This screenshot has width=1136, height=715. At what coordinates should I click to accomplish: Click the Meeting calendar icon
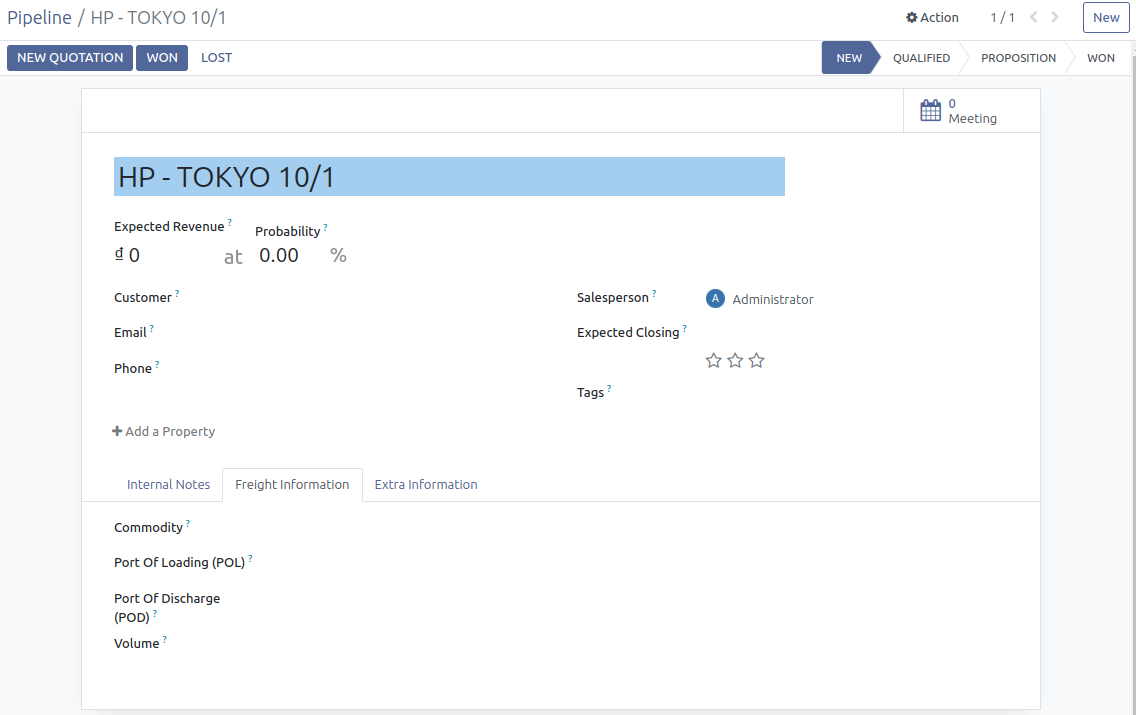(930, 111)
